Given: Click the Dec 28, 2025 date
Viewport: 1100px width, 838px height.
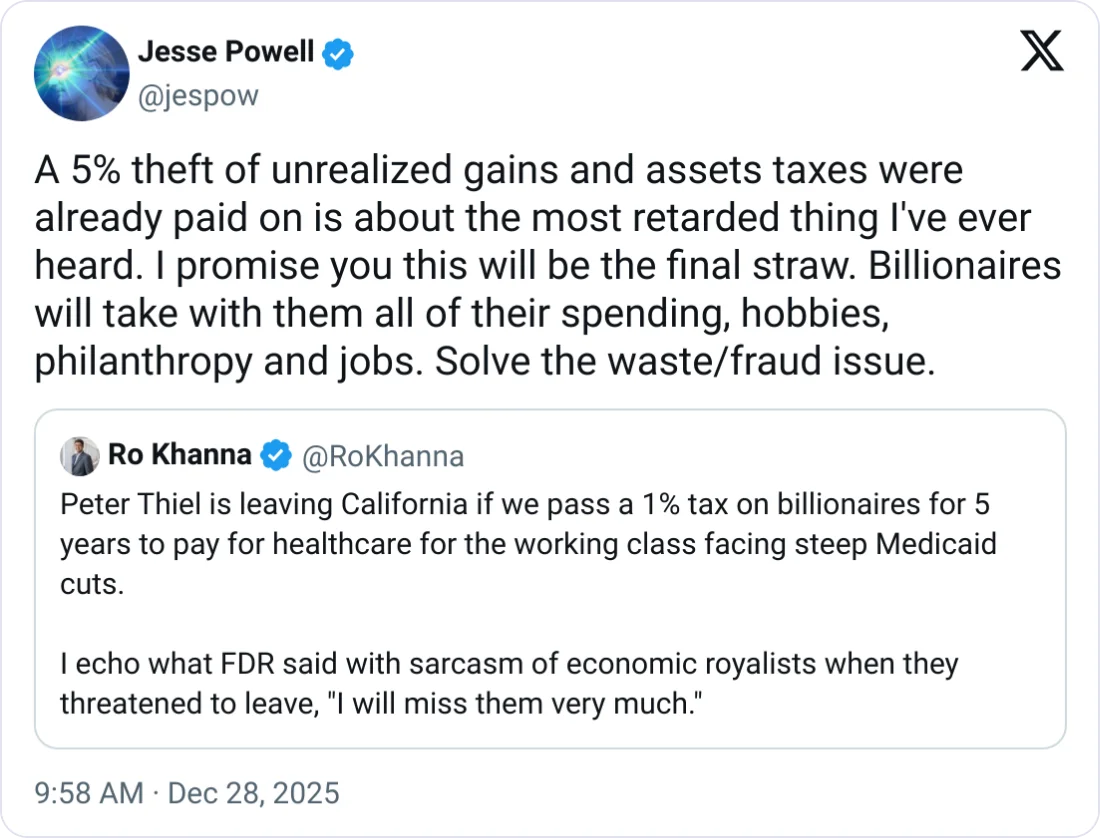Looking at the screenshot, I should tap(253, 794).
